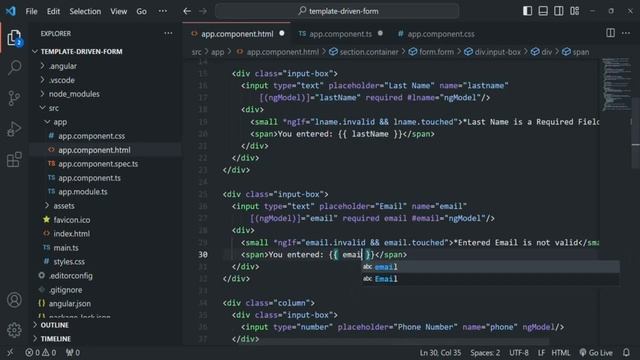This screenshot has width=640, height=360.
Task: Click the ports forwarded indicator
Action: 73,352
